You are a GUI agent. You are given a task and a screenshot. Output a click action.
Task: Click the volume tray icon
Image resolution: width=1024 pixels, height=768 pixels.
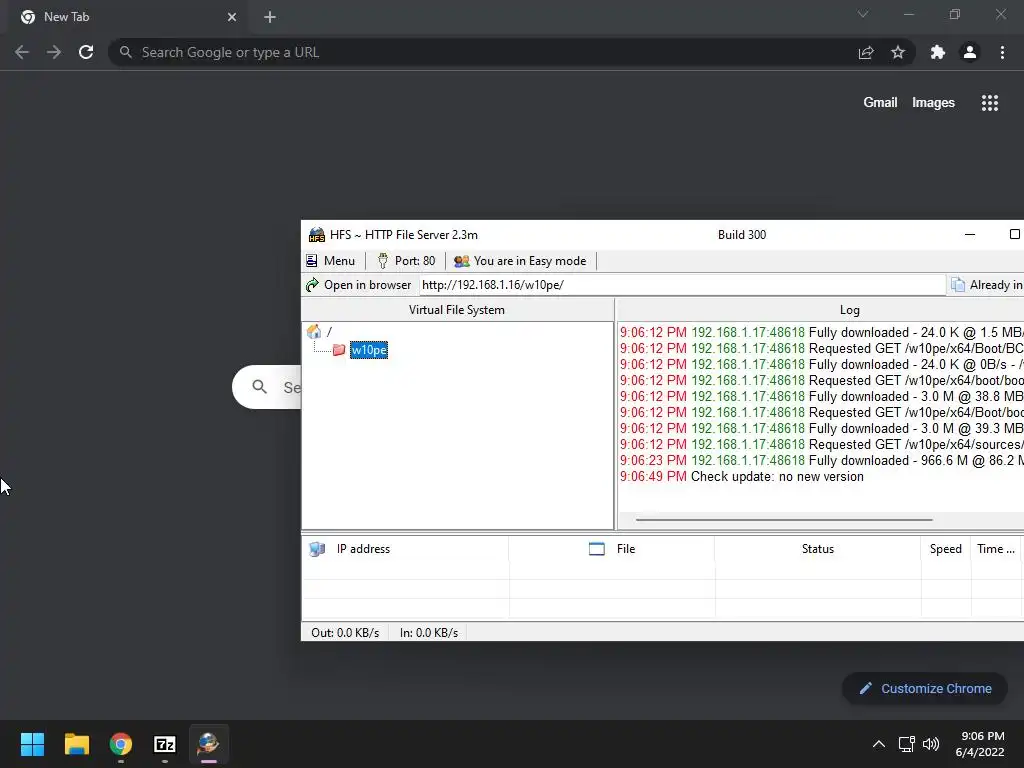(931, 744)
